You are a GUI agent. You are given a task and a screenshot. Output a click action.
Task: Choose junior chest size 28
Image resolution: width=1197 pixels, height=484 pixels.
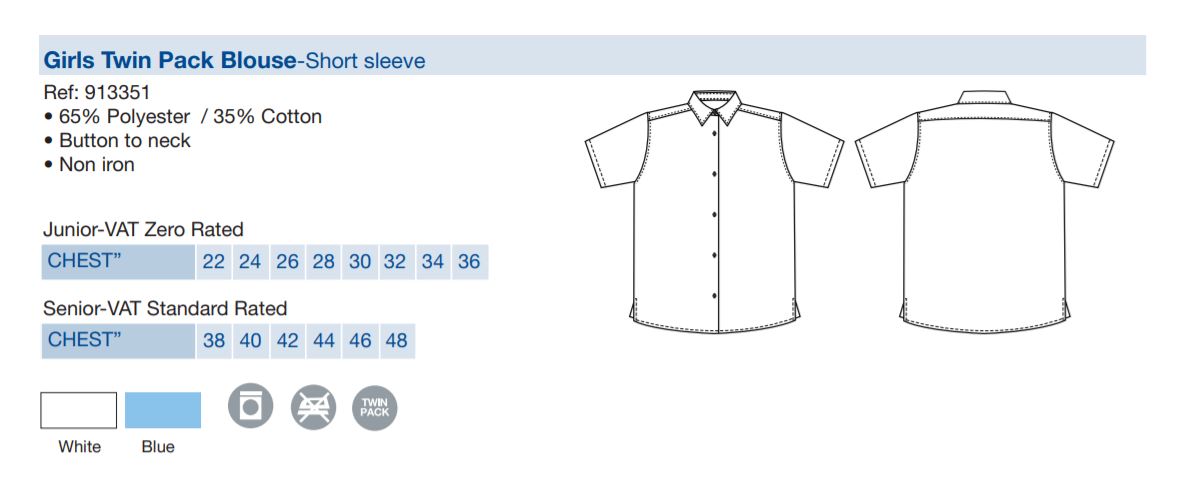coord(324,262)
